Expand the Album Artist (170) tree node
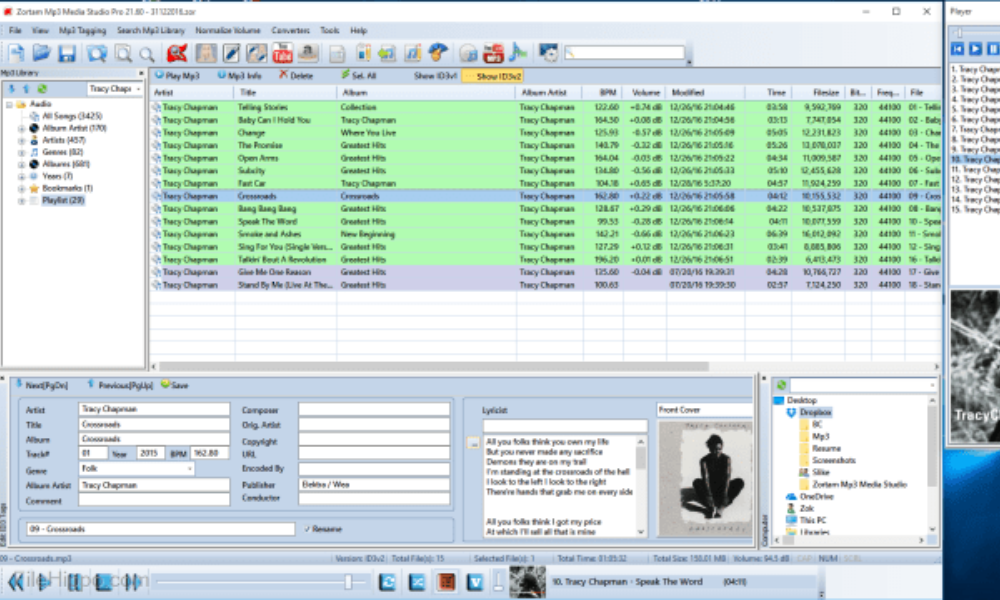Image resolution: width=1000 pixels, height=600 pixels. point(21,128)
